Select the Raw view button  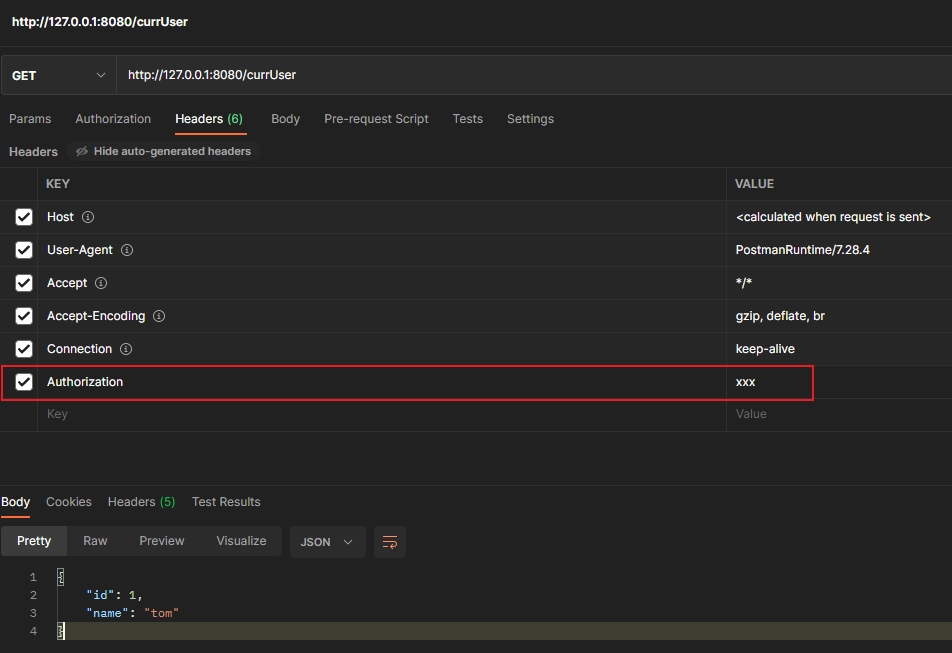95,541
